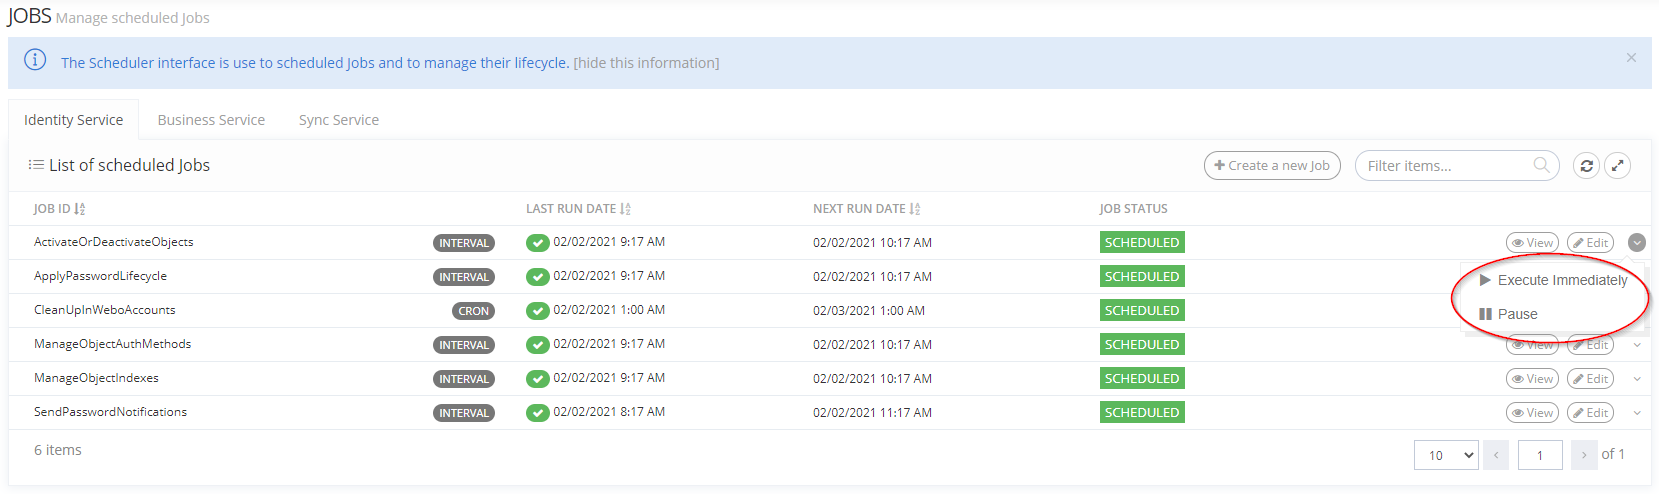Open the page size dropdown

(1446, 455)
